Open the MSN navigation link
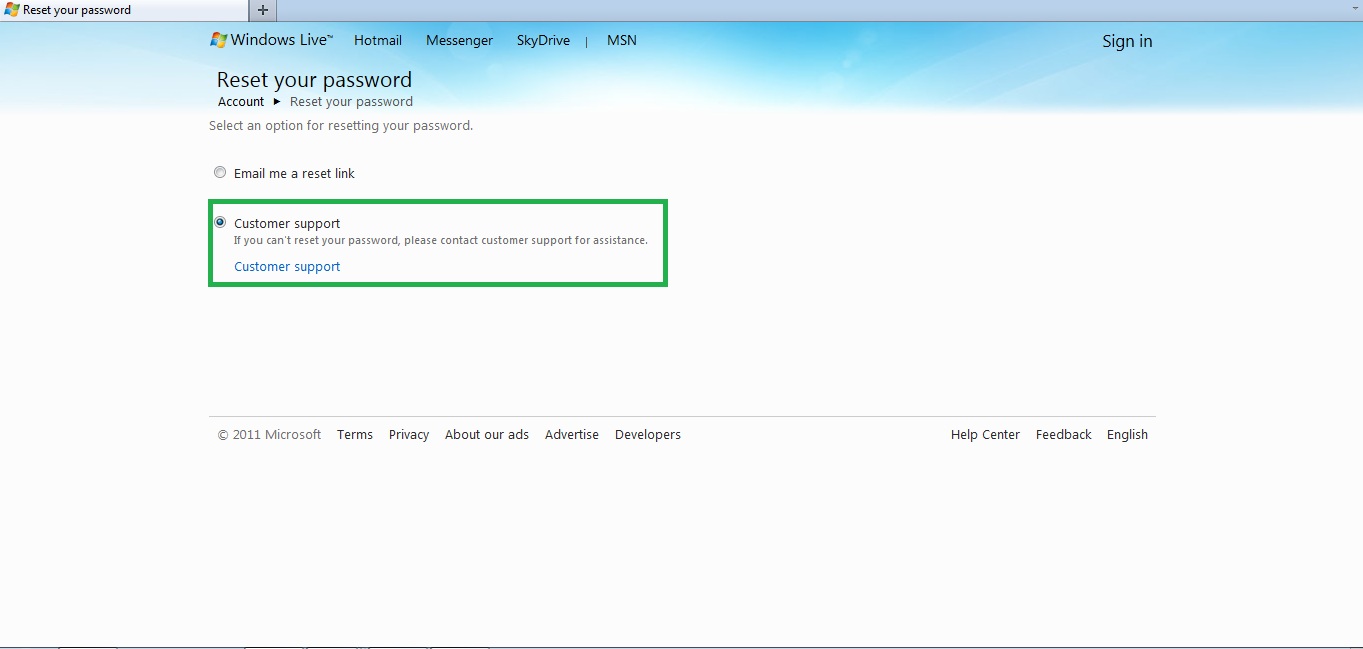Screen dimensions: 1363x649 tap(621, 40)
